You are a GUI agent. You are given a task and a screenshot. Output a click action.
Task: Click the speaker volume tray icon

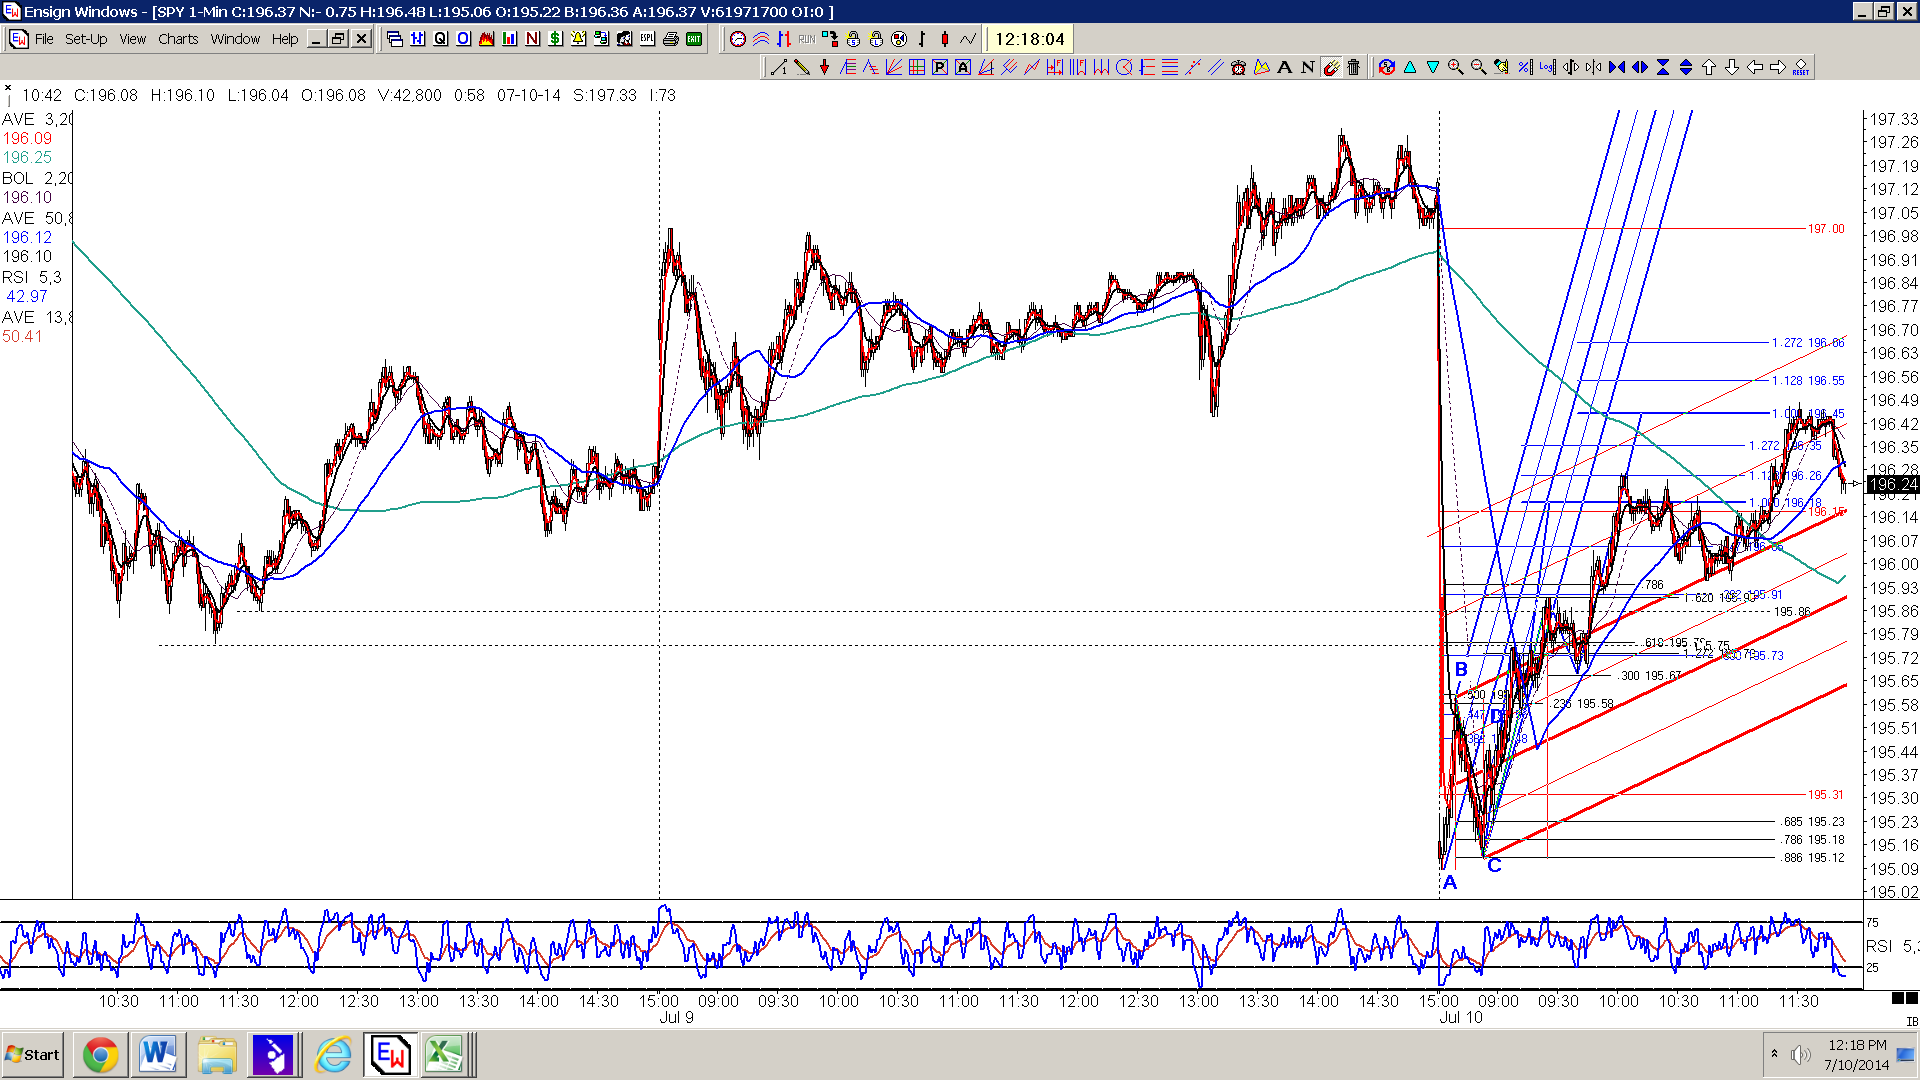tap(1801, 1055)
